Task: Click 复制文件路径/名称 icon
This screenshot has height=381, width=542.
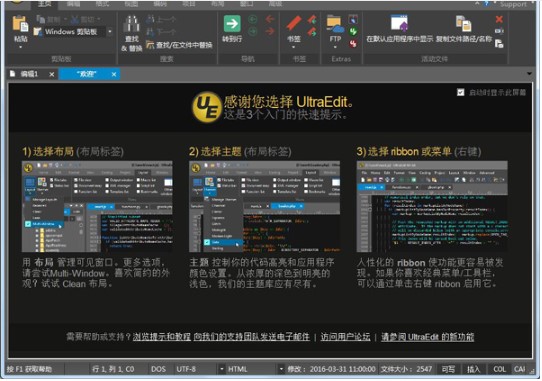Action: [x=463, y=24]
